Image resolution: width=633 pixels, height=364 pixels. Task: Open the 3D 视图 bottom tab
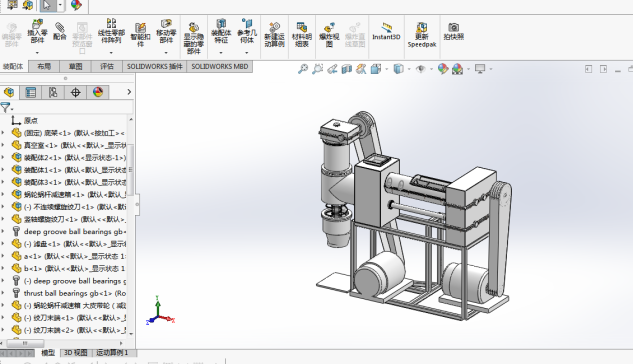[75, 353]
